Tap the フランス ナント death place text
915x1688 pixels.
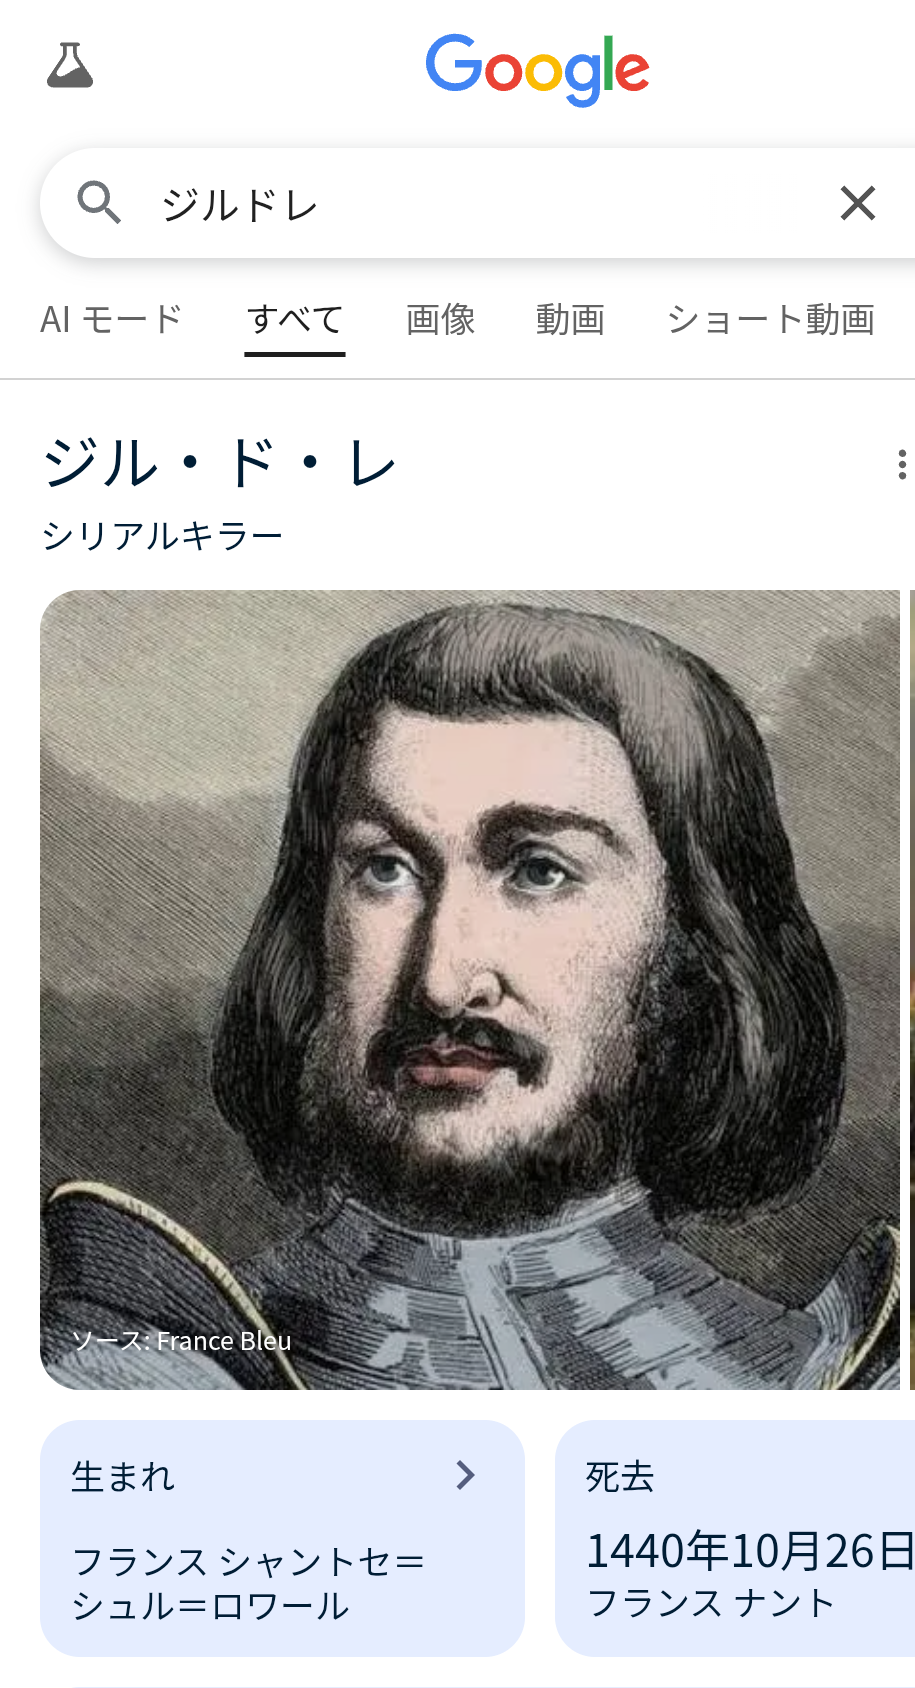point(711,1603)
